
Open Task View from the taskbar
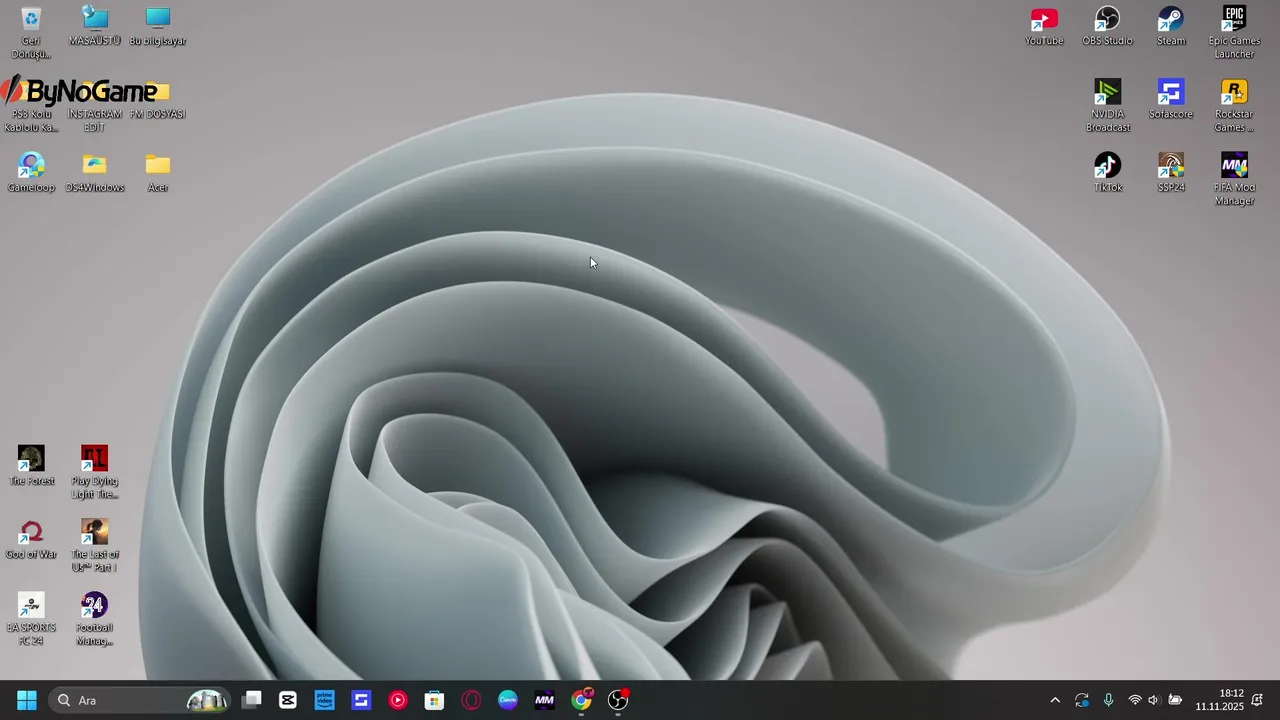(x=252, y=700)
